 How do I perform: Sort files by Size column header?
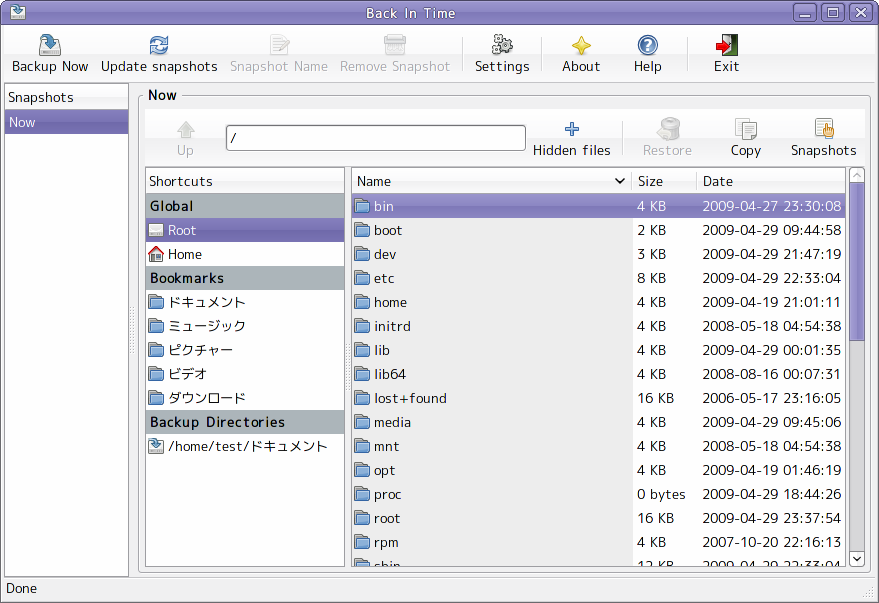click(x=664, y=181)
